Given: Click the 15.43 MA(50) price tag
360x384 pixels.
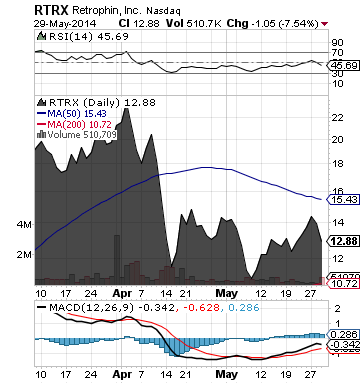Looking at the screenshot, I should click(343, 200).
